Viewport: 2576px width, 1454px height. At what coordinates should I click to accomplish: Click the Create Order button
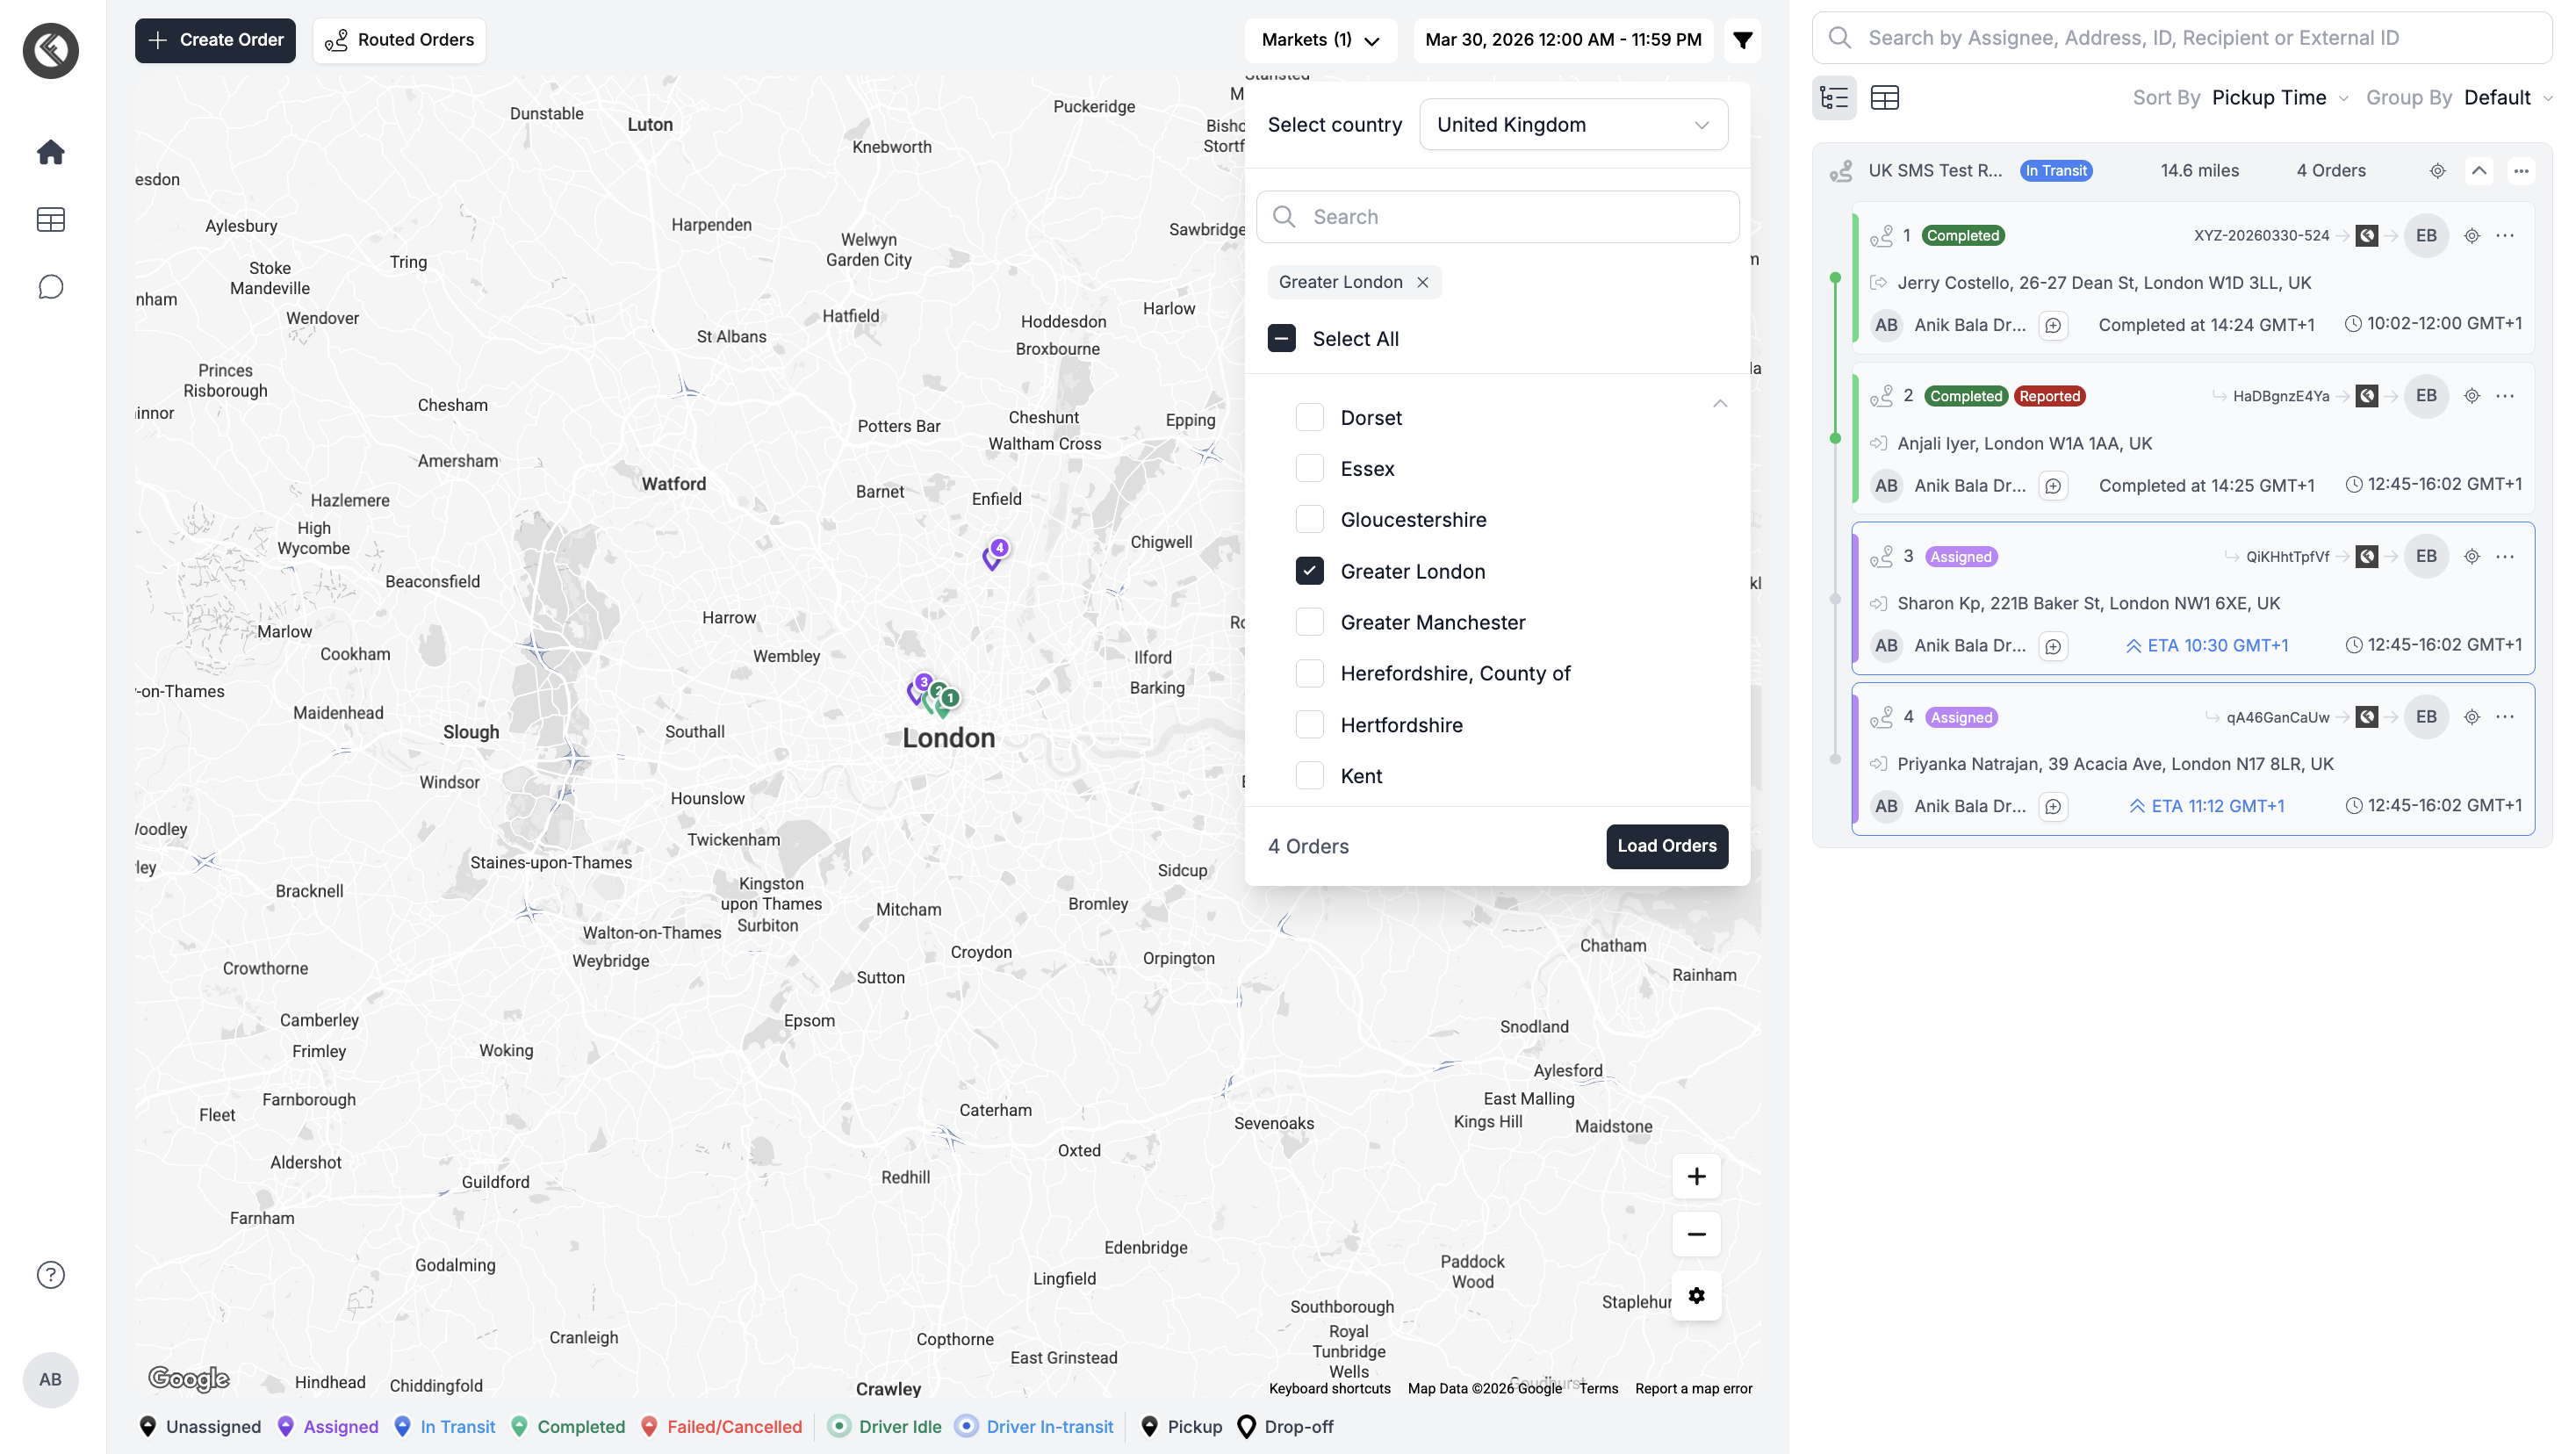click(215, 40)
